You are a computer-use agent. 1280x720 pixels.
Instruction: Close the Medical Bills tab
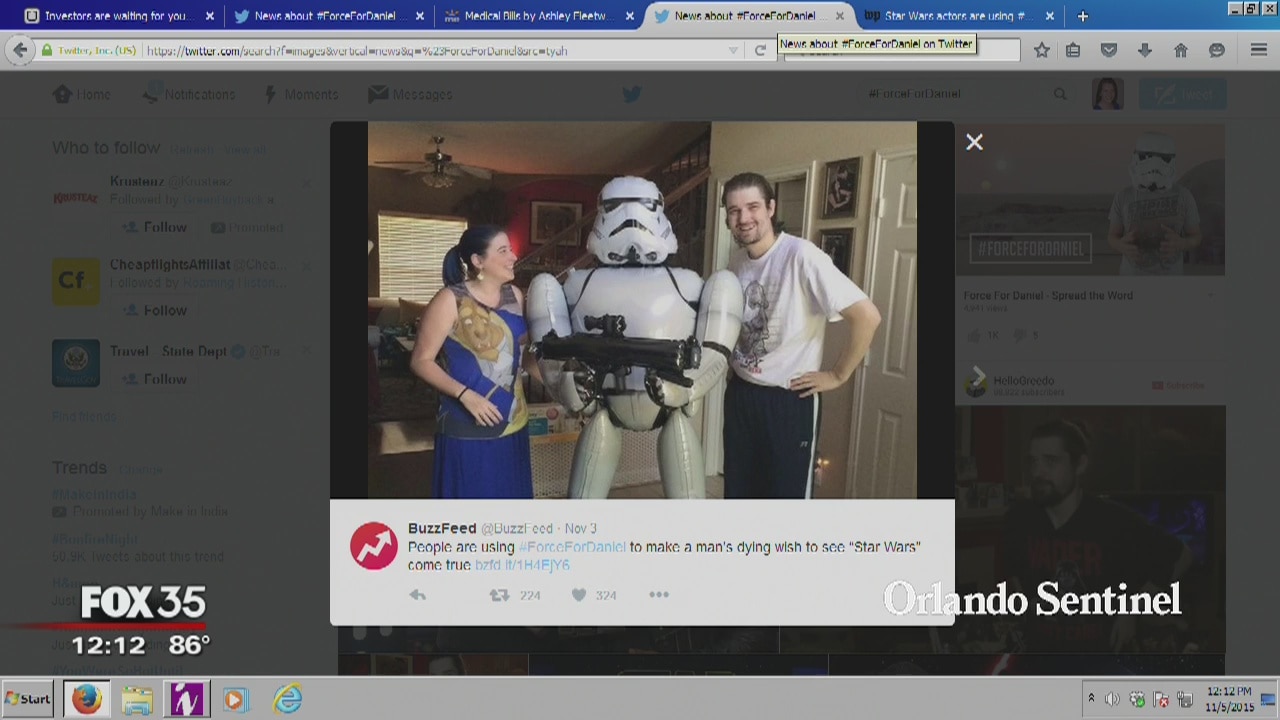[630, 16]
